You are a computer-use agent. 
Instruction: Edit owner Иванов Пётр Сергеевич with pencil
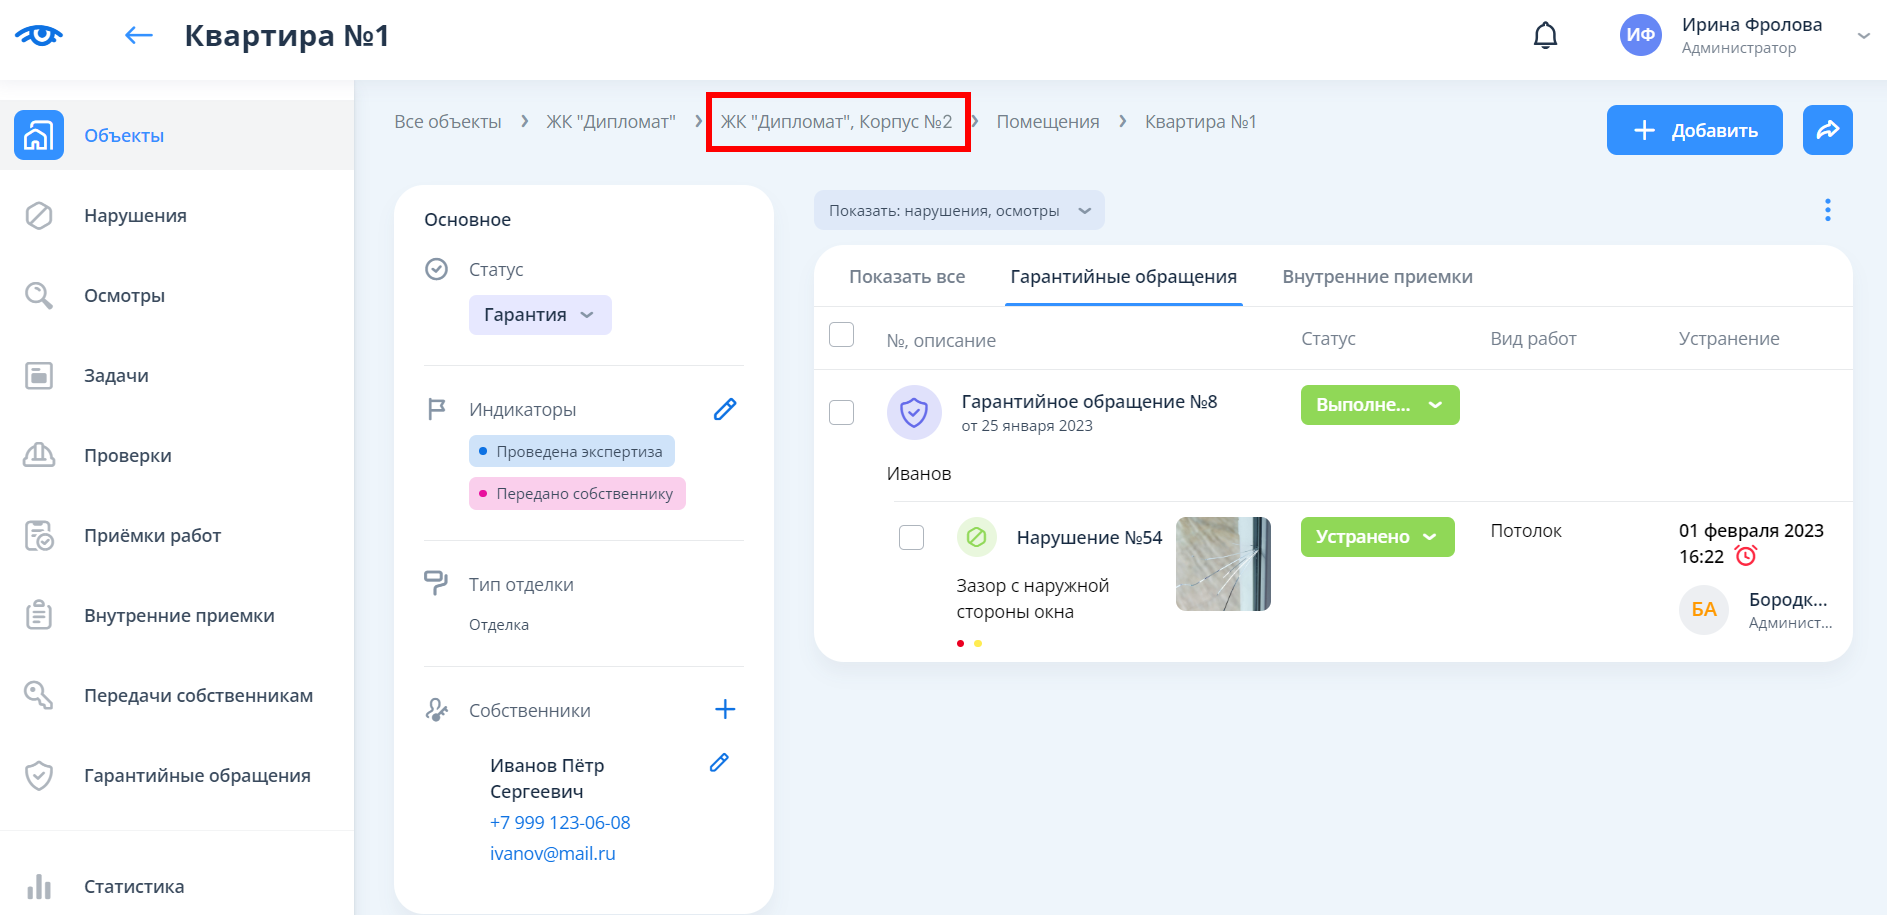click(x=719, y=763)
